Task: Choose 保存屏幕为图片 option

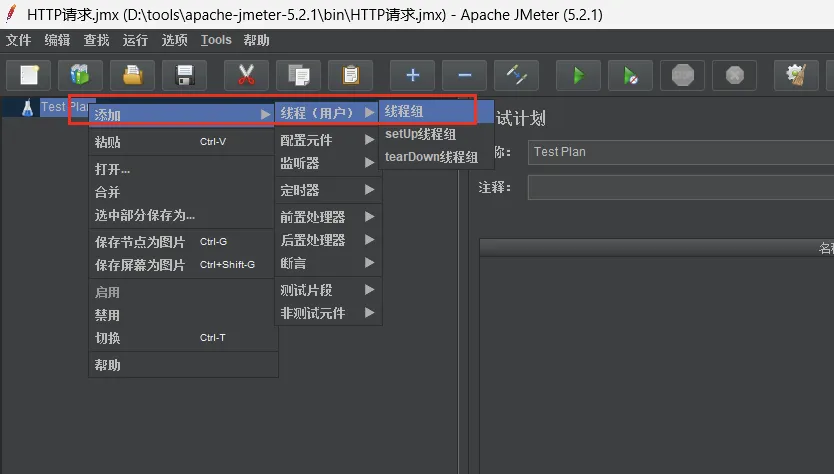Action: 182,265
